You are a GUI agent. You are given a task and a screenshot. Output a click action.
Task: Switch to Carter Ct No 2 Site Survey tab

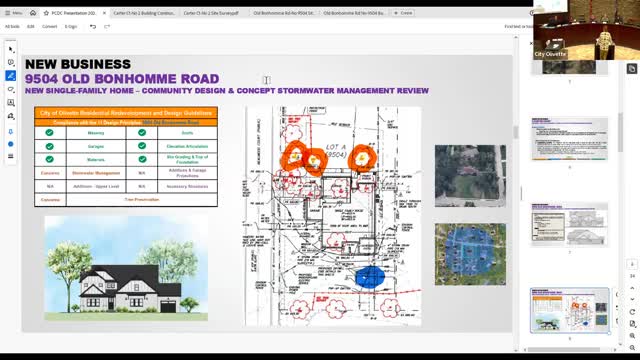pyautogui.click(x=211, y=13)
